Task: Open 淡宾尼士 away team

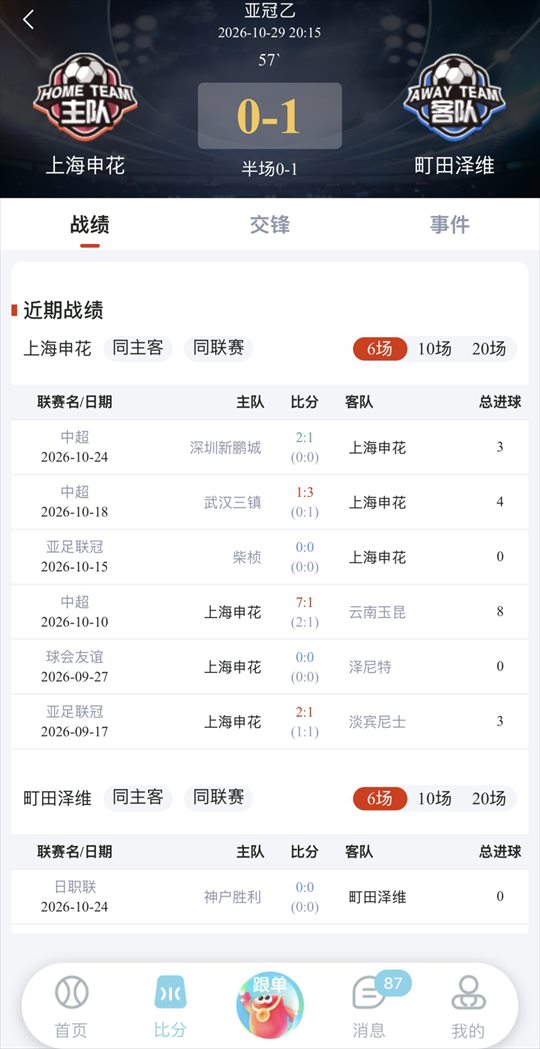Action: point(377,722)
